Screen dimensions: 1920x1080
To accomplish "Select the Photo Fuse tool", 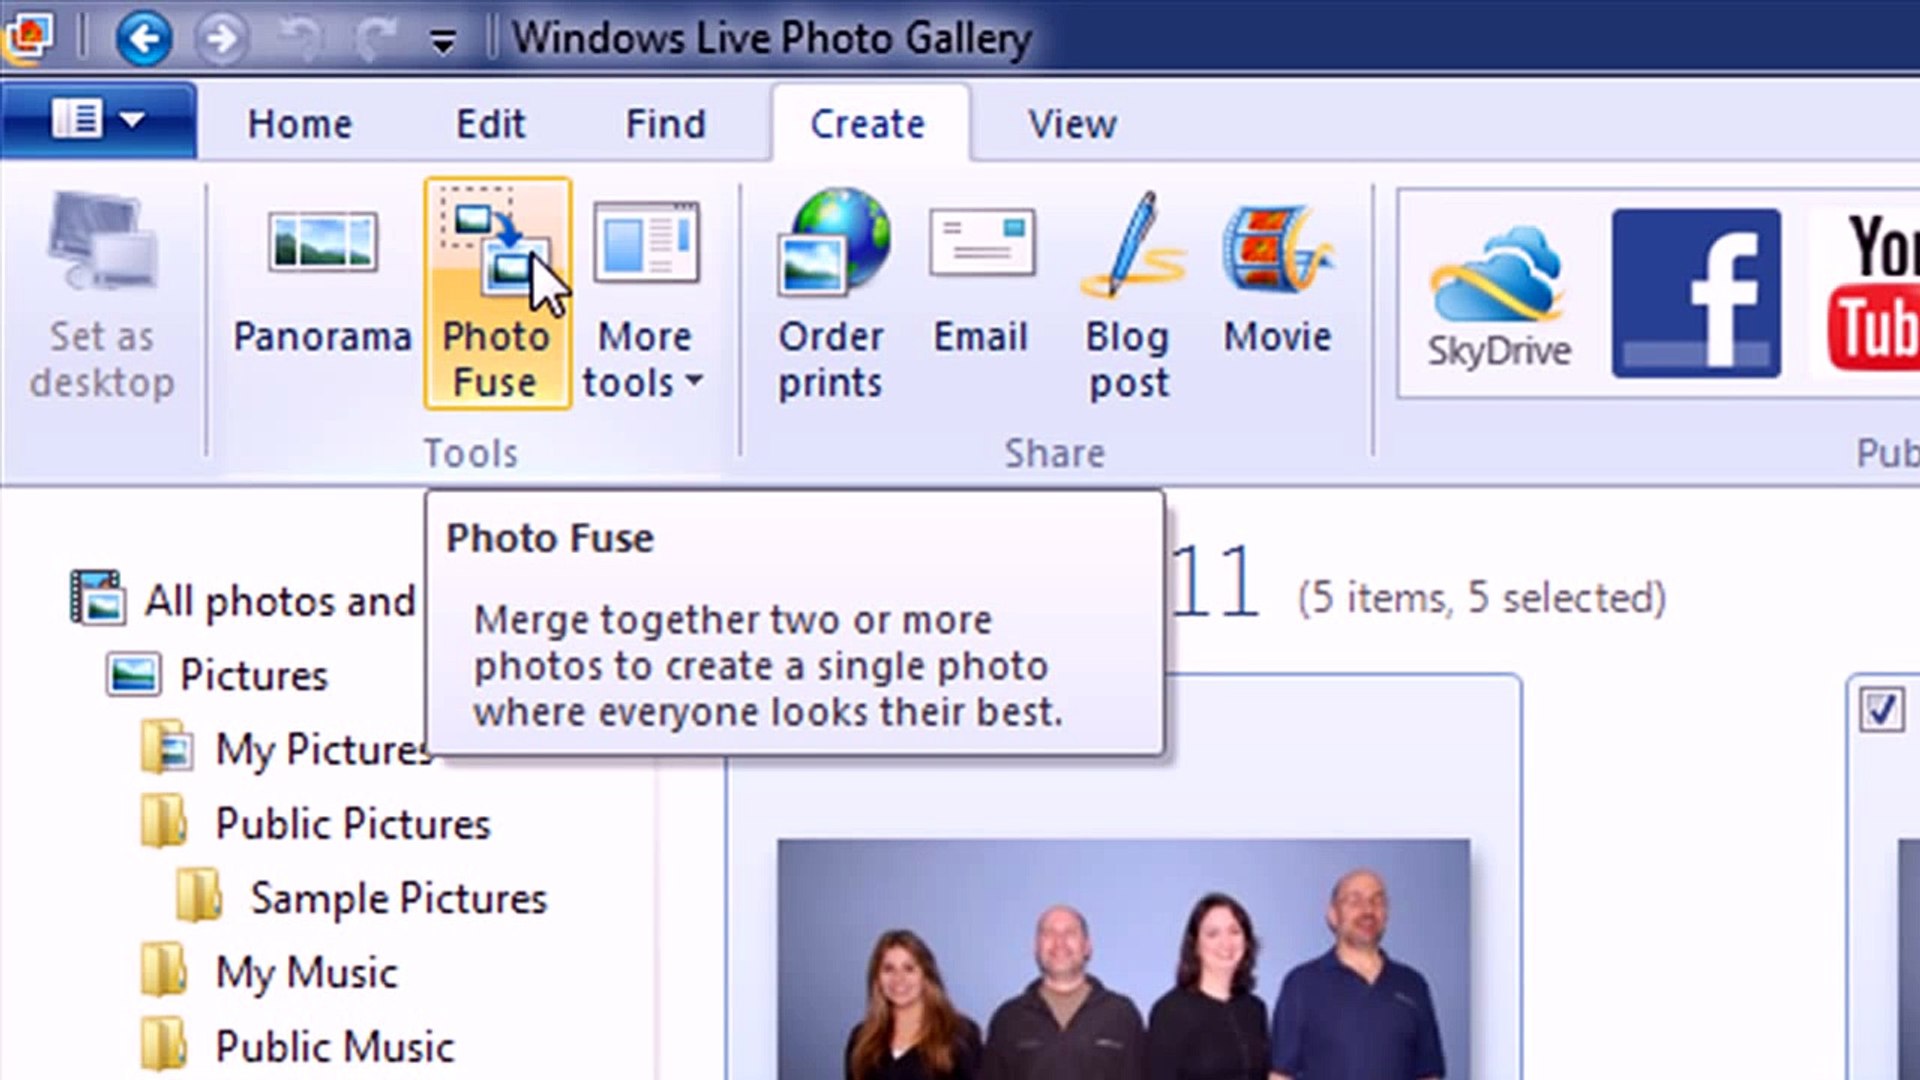I will [497, 293].
